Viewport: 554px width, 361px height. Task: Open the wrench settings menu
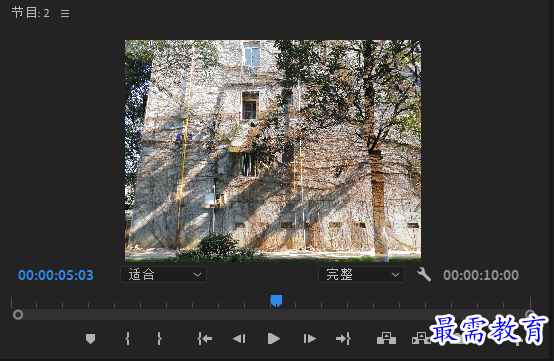pyautogui.click(x=424, y=274)
